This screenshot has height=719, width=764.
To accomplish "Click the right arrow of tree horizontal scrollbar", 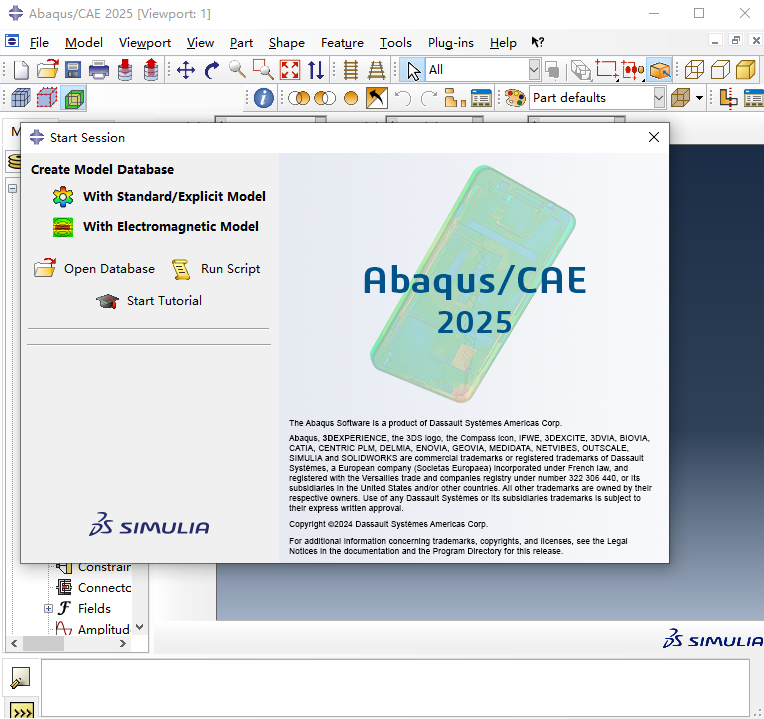I will 123,643.
